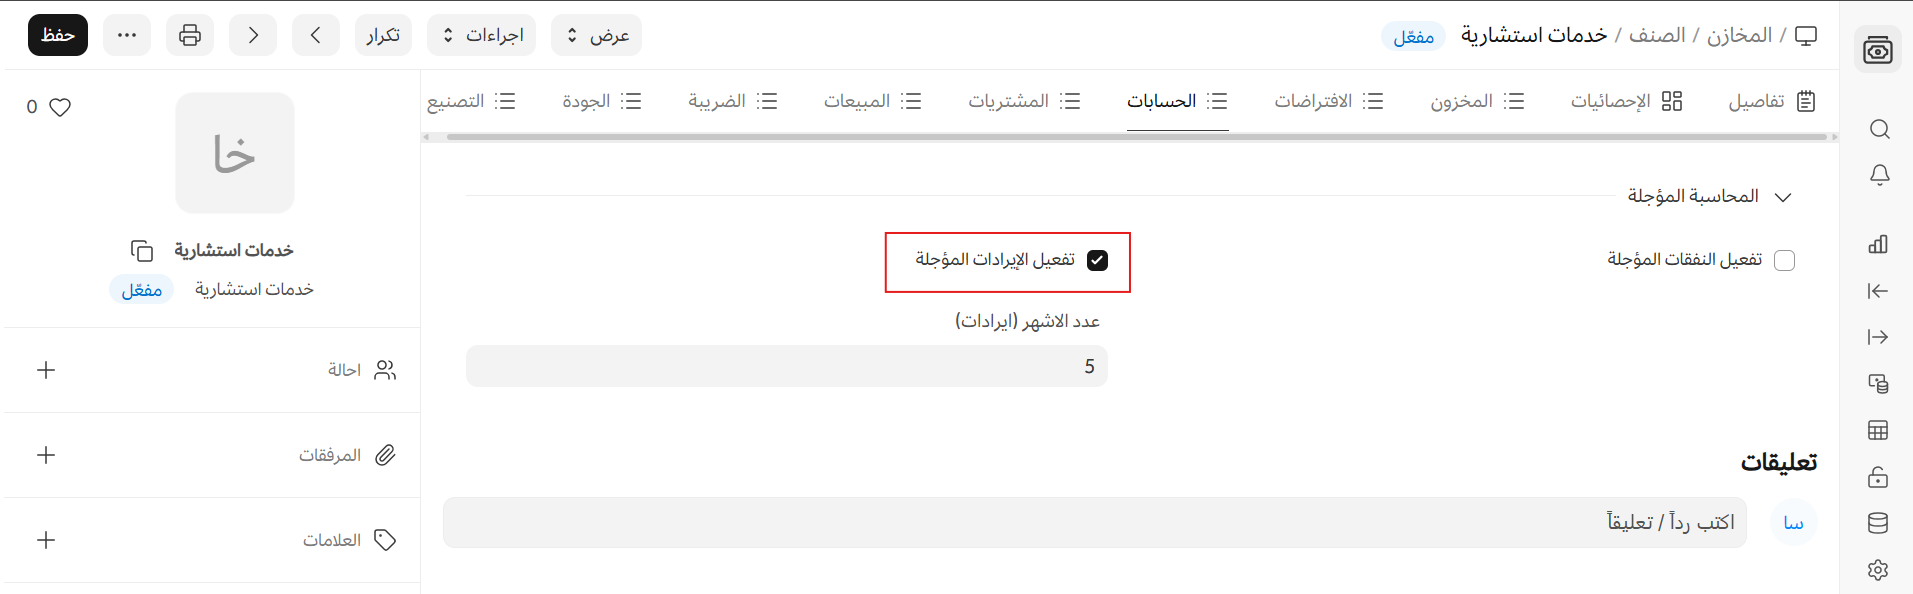The image size is (1913, 594).
Task: Click the bar chart icon in the sidebar
Action: [1878, 244]
